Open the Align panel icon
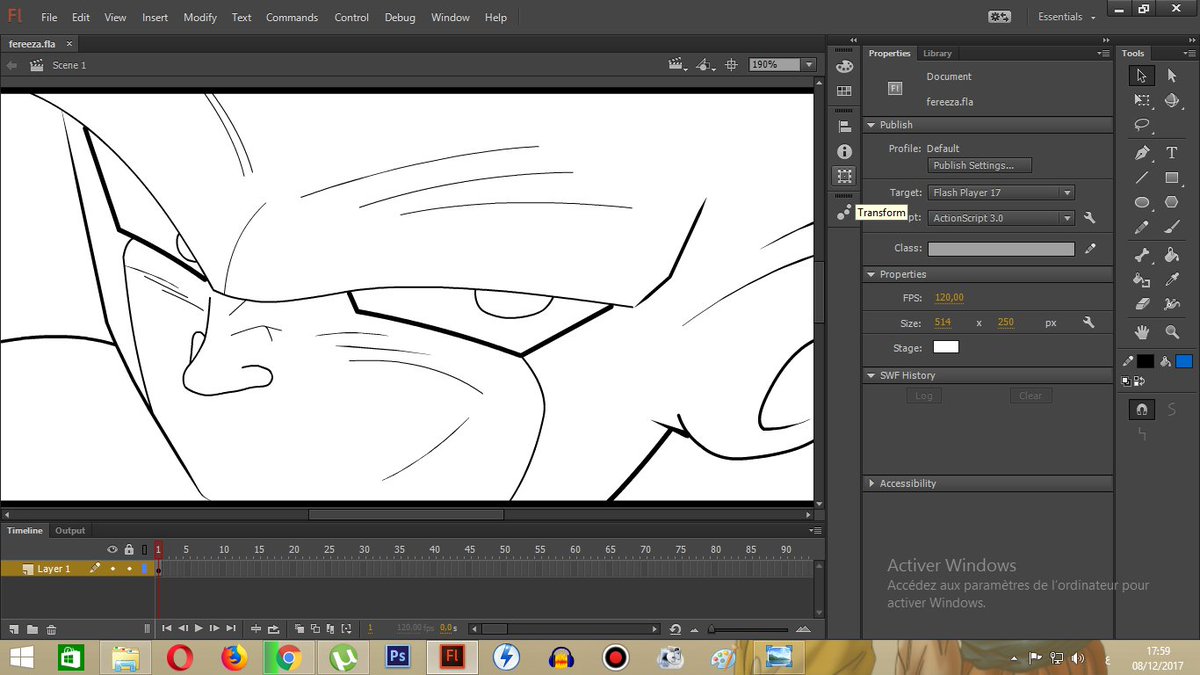The width and height of the screenshot is (1200, 675). coord(845,127)
